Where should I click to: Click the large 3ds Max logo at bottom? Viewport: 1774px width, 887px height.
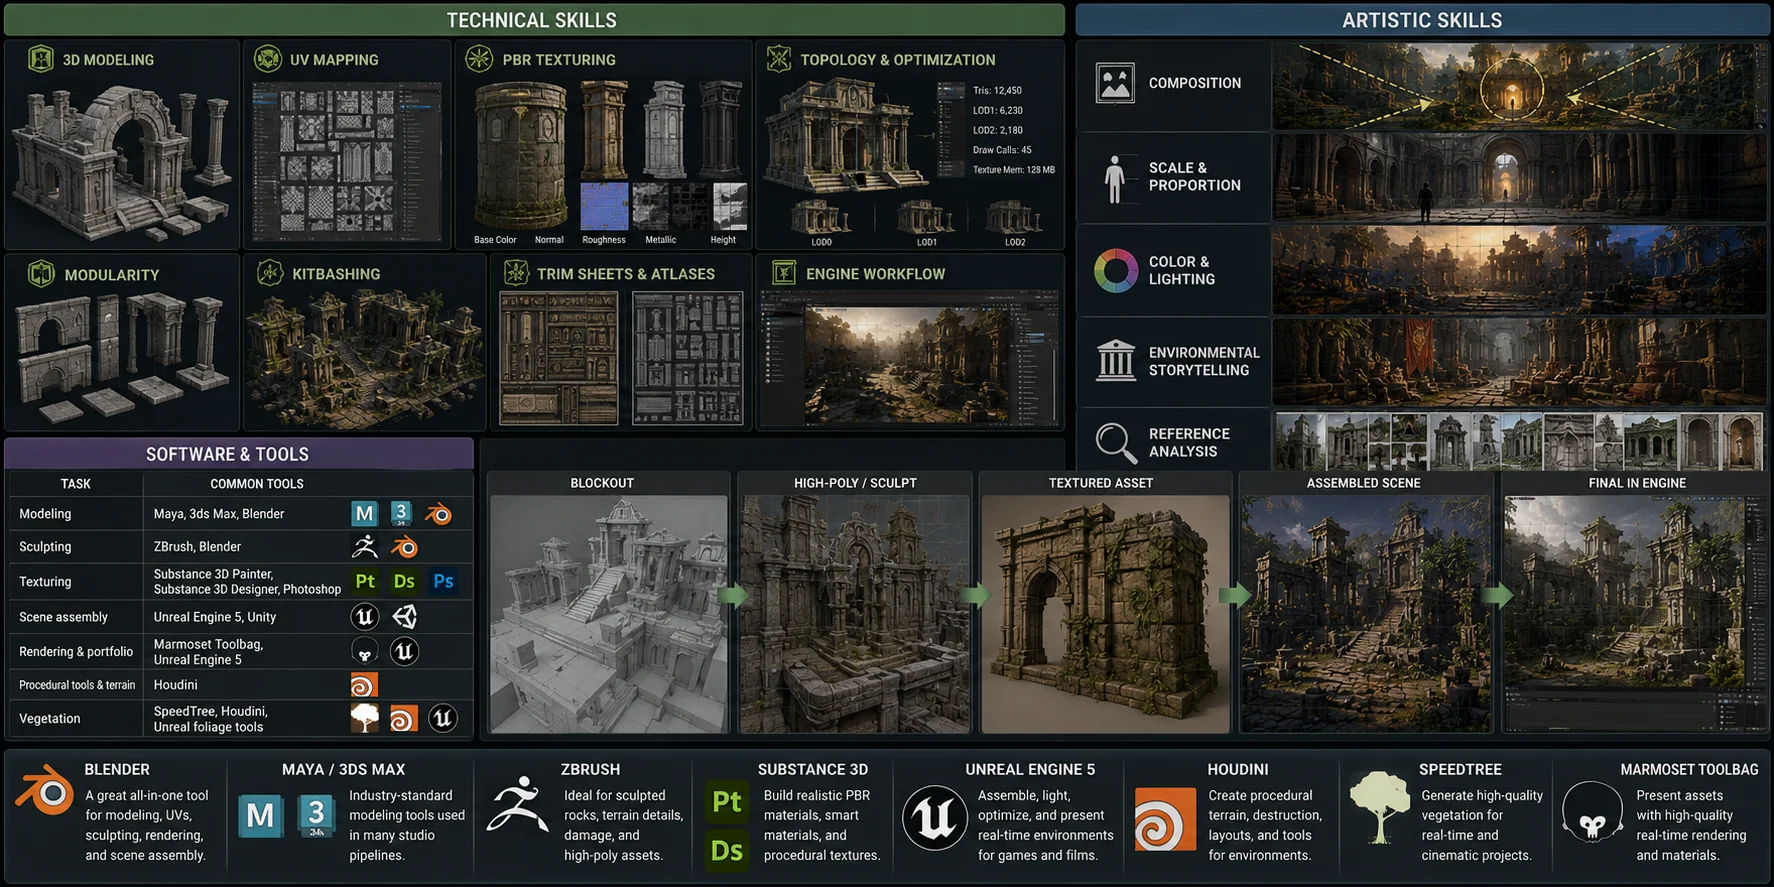coord(317,816)
